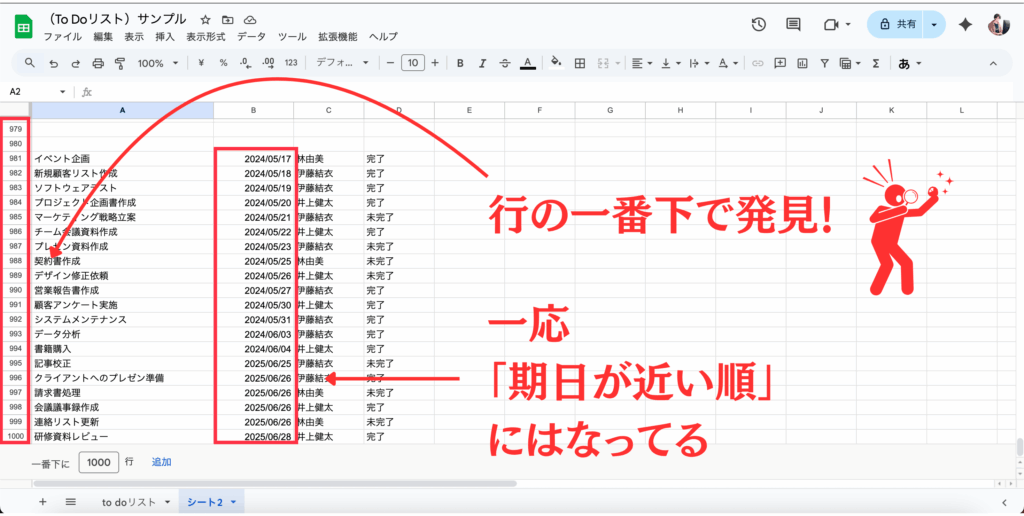Screen dimensions: 1024x516
Task: Start a video meeting via camera icon
Action: (831, 24)
